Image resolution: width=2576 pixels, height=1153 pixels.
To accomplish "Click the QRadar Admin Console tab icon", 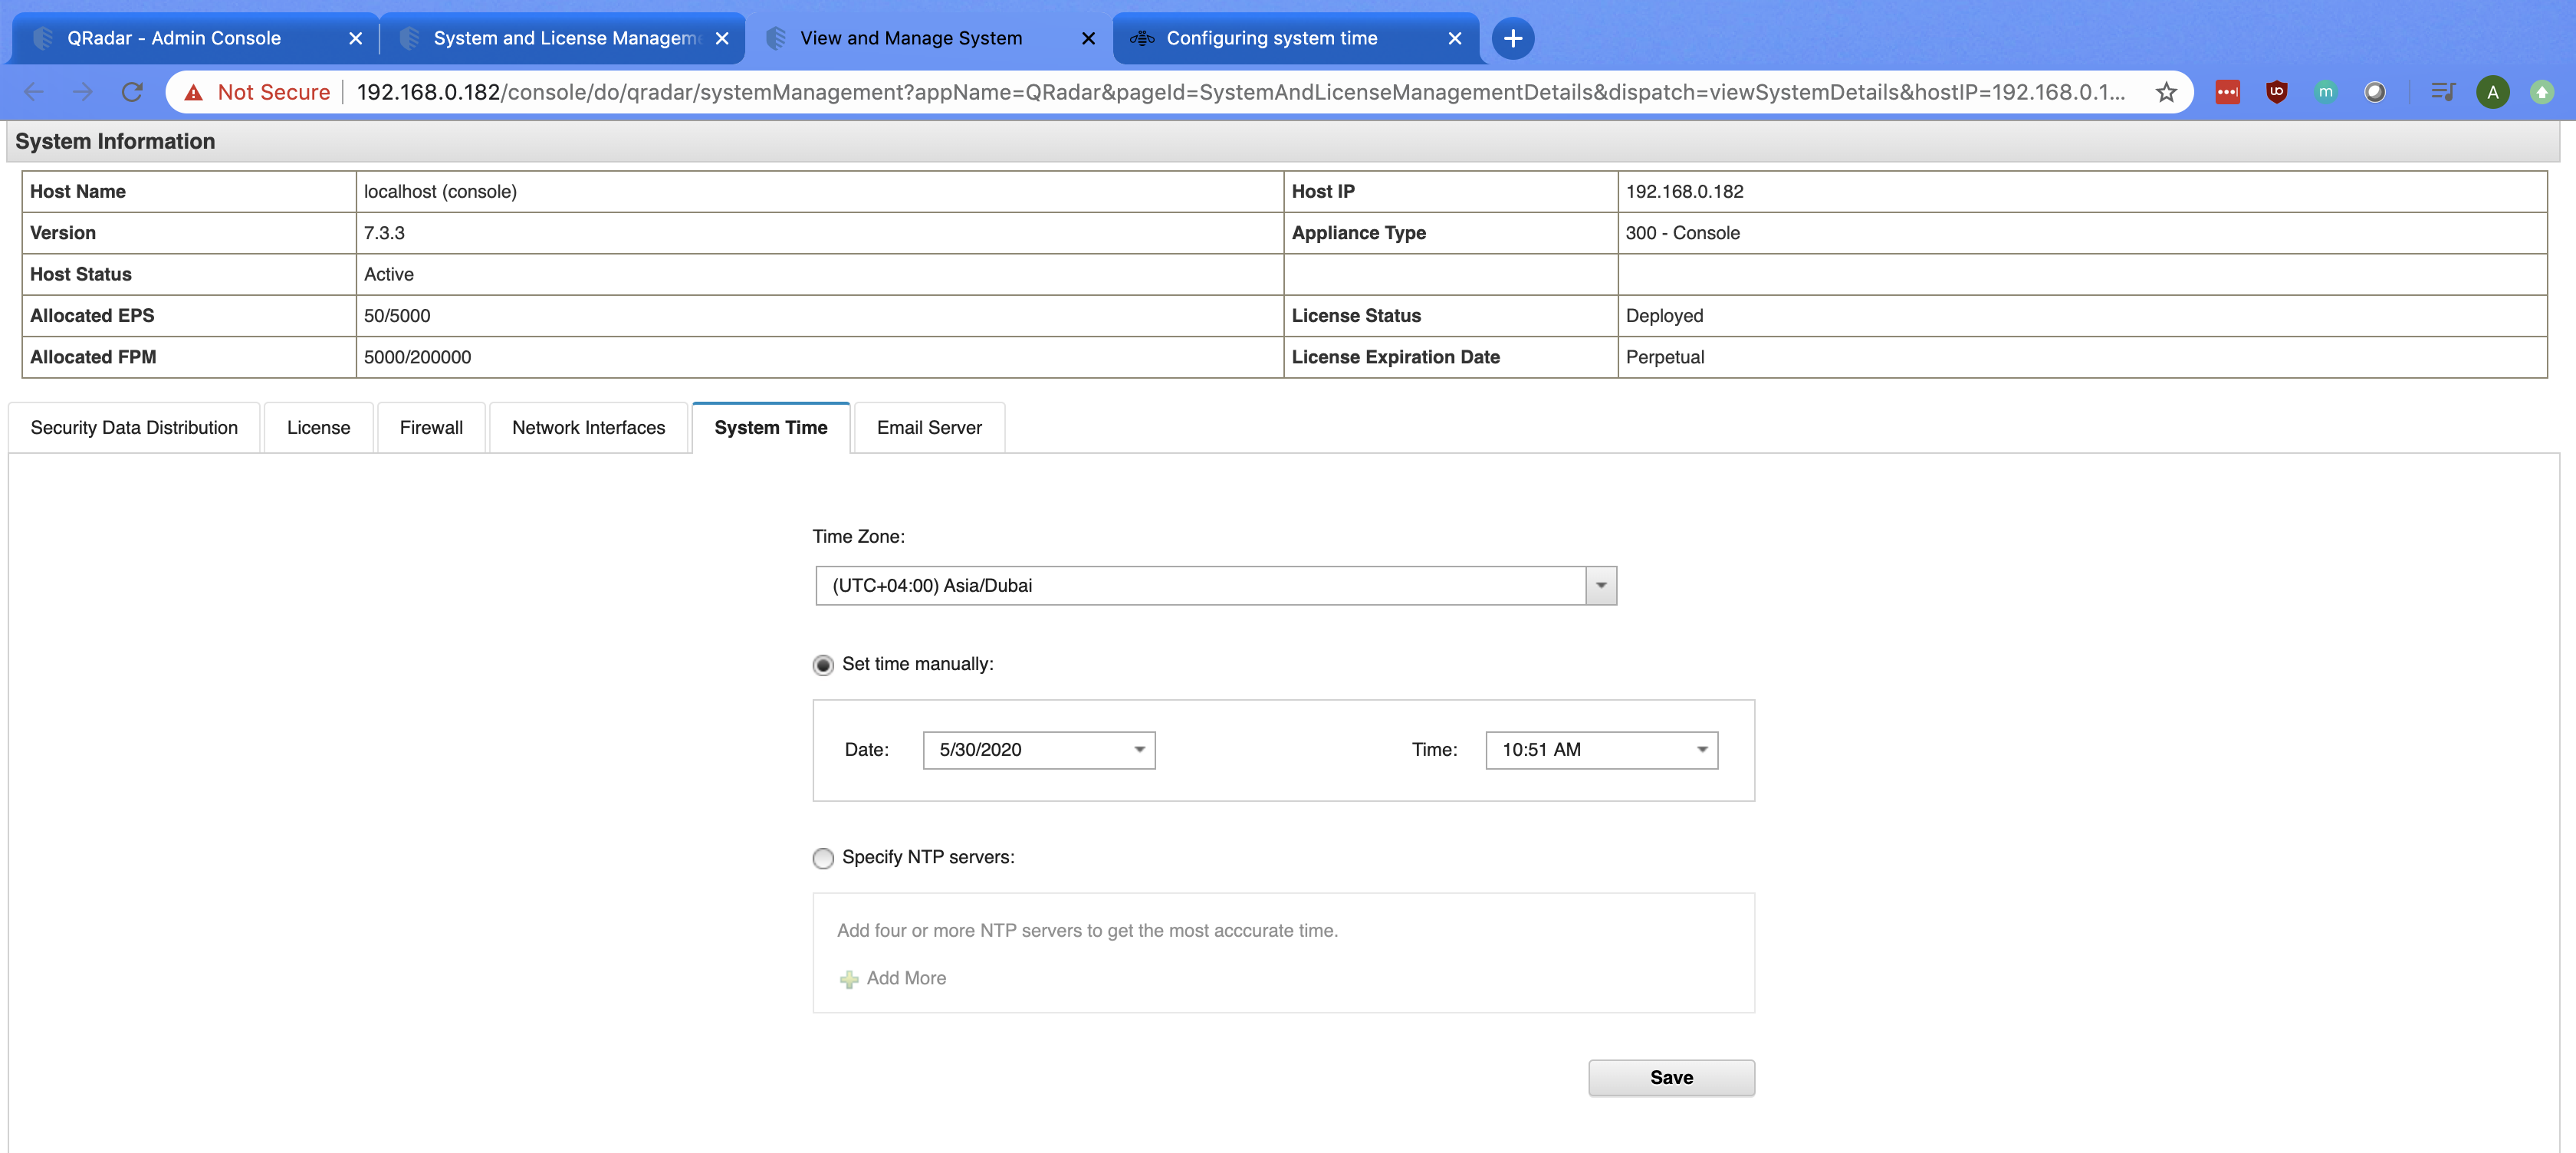I will tap(41, 36).
